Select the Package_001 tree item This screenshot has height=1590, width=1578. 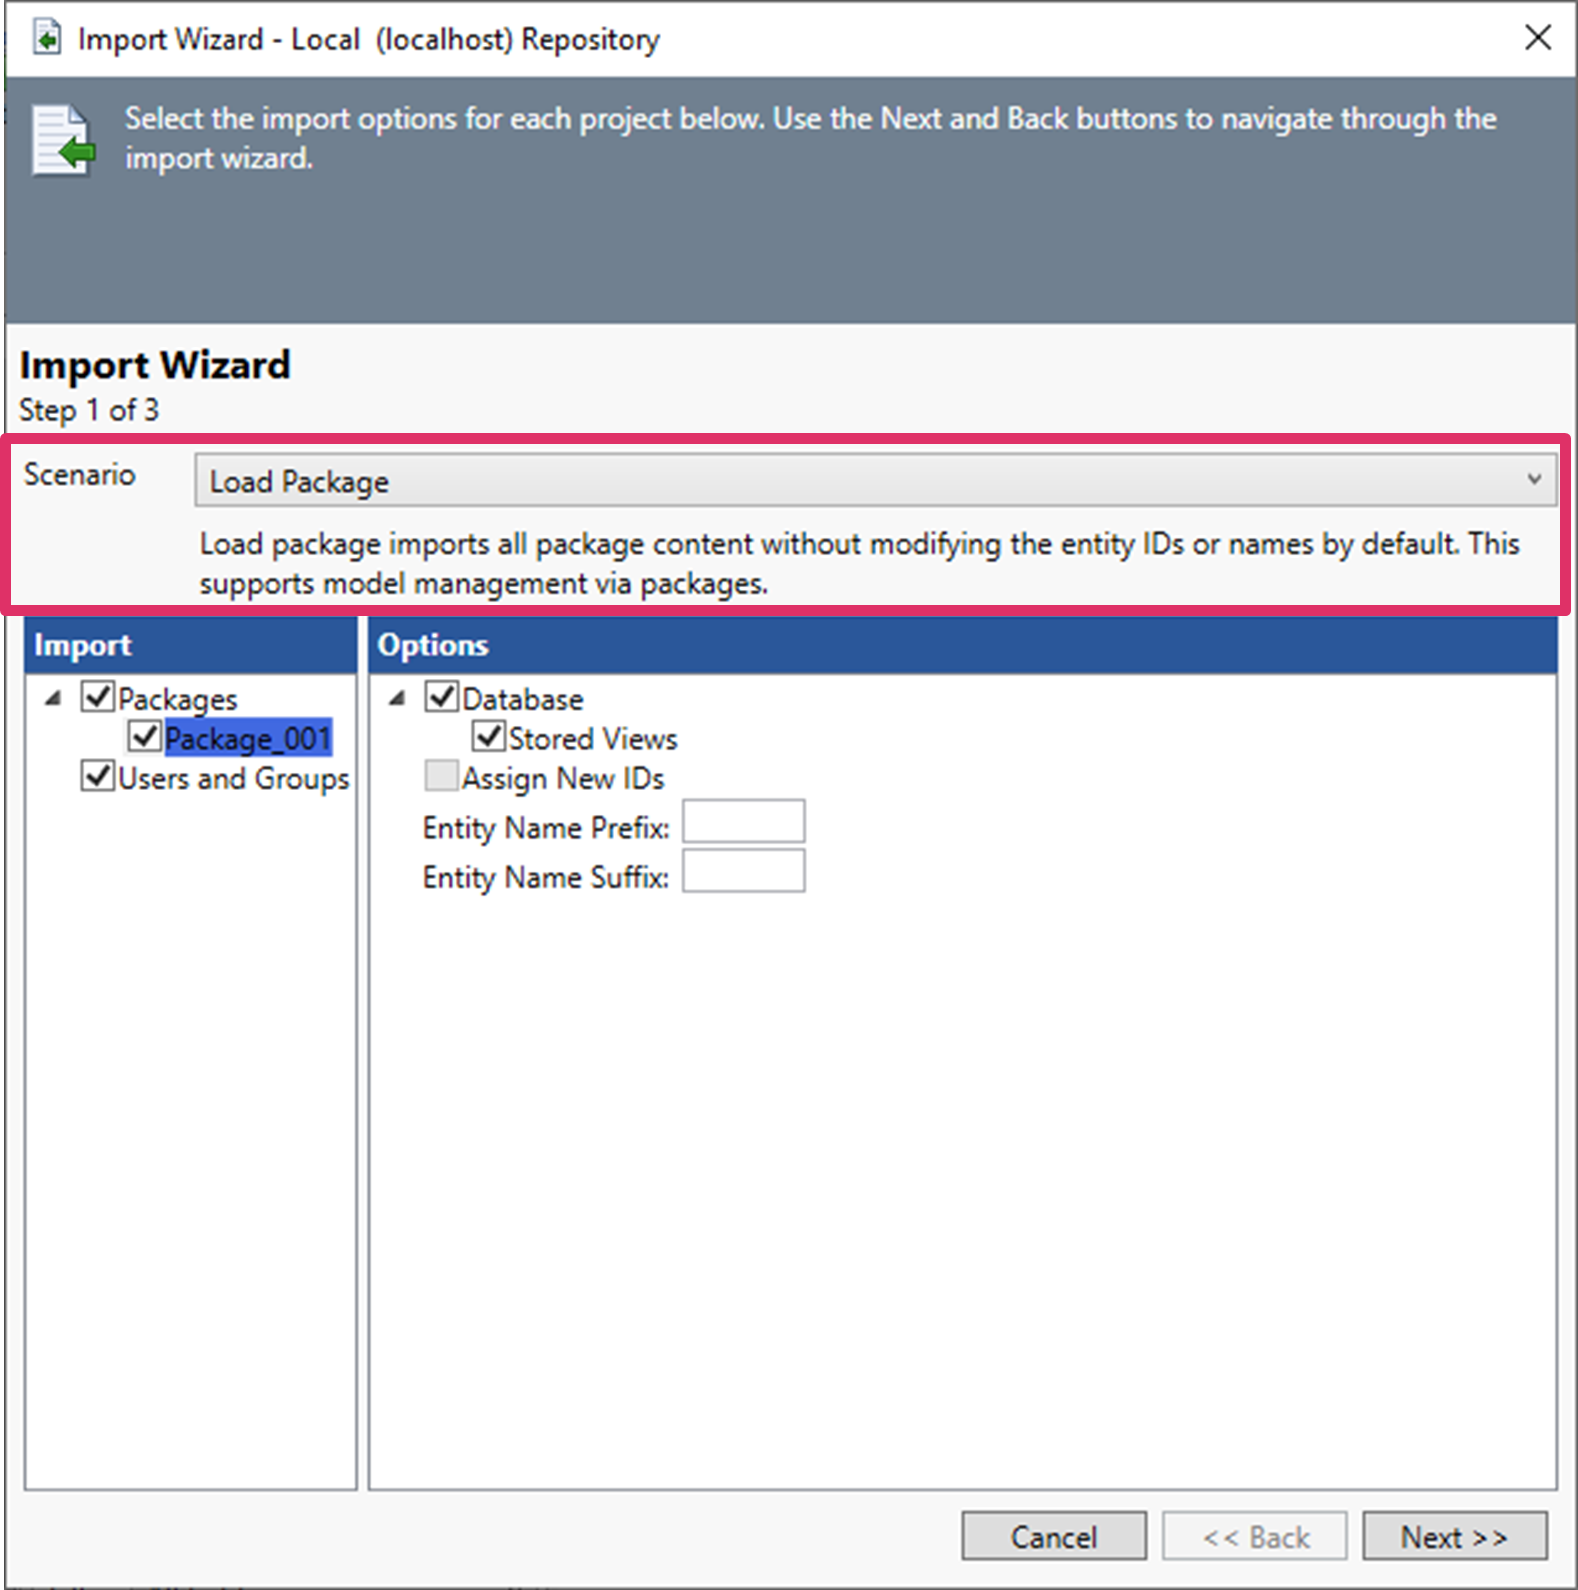[x=248, y=739]
